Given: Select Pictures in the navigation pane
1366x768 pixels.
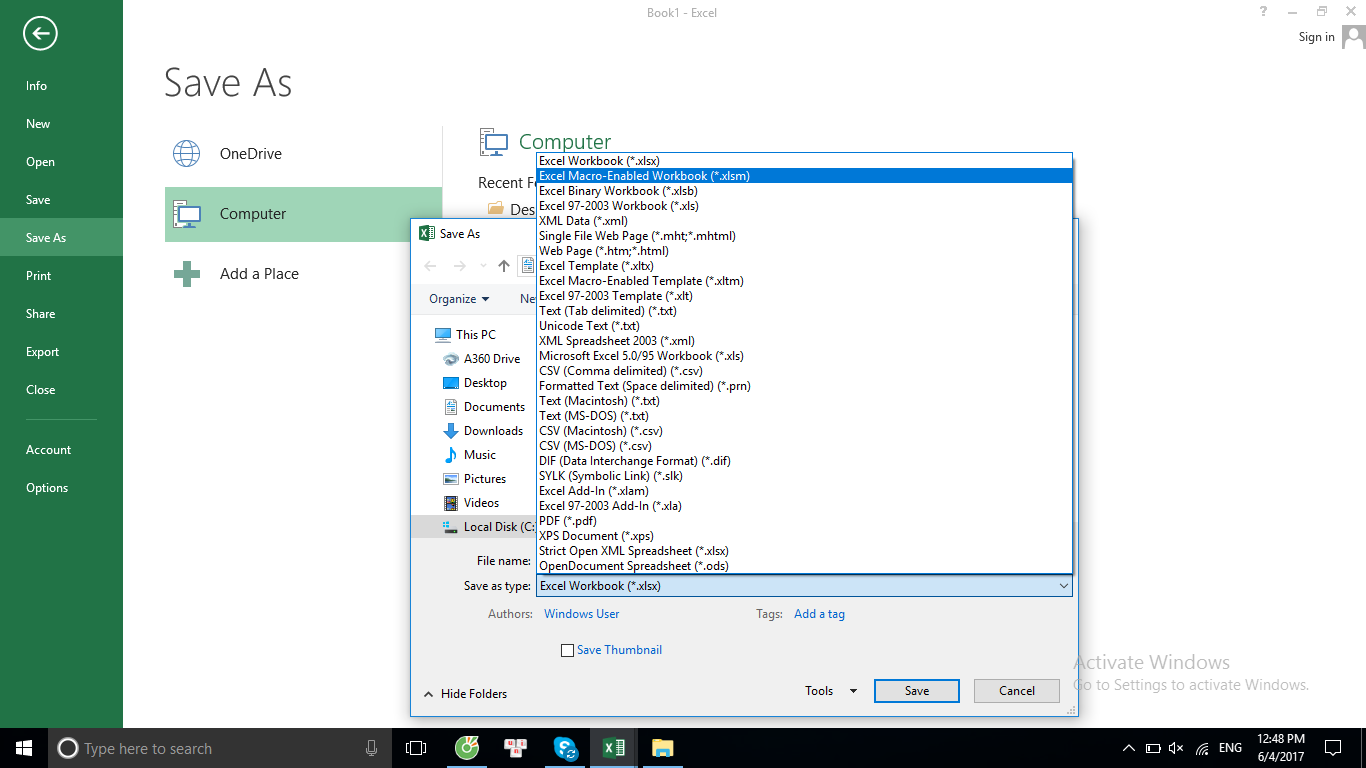Looking at the screenshot, I should [x=474, y=479].
